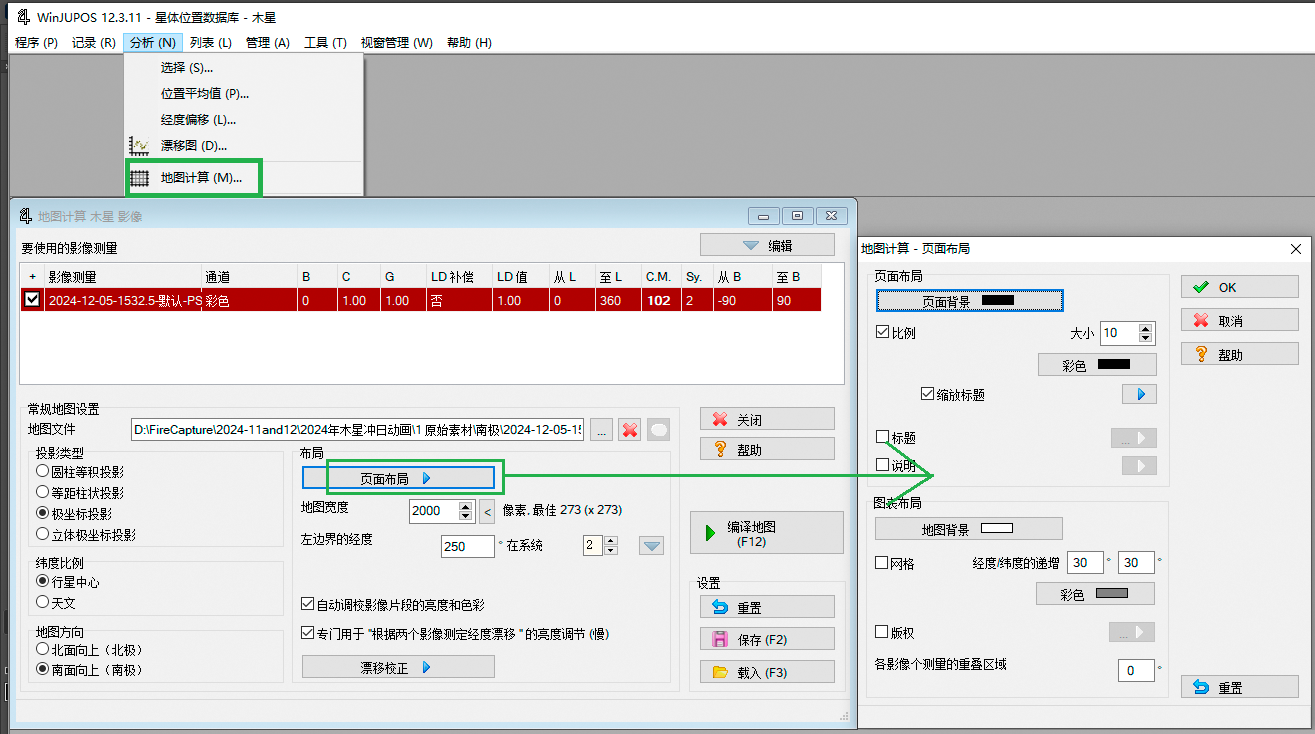Clear the map file with red X icon
This screenshot has height=734, width=1315.
coord(630,430)
